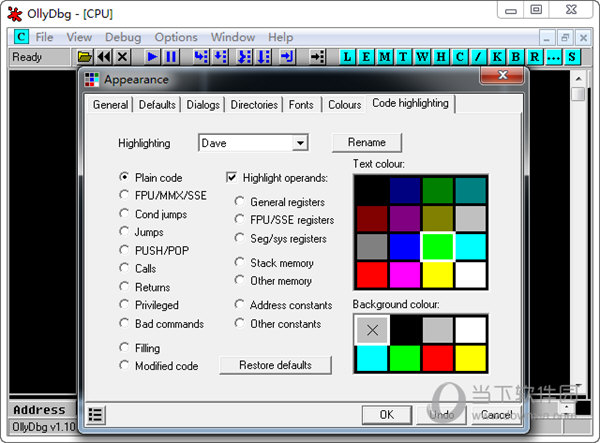This screenshot has width=600, height=443.
Task: Click the Step over toolbar icon
Action: point(220,57)
